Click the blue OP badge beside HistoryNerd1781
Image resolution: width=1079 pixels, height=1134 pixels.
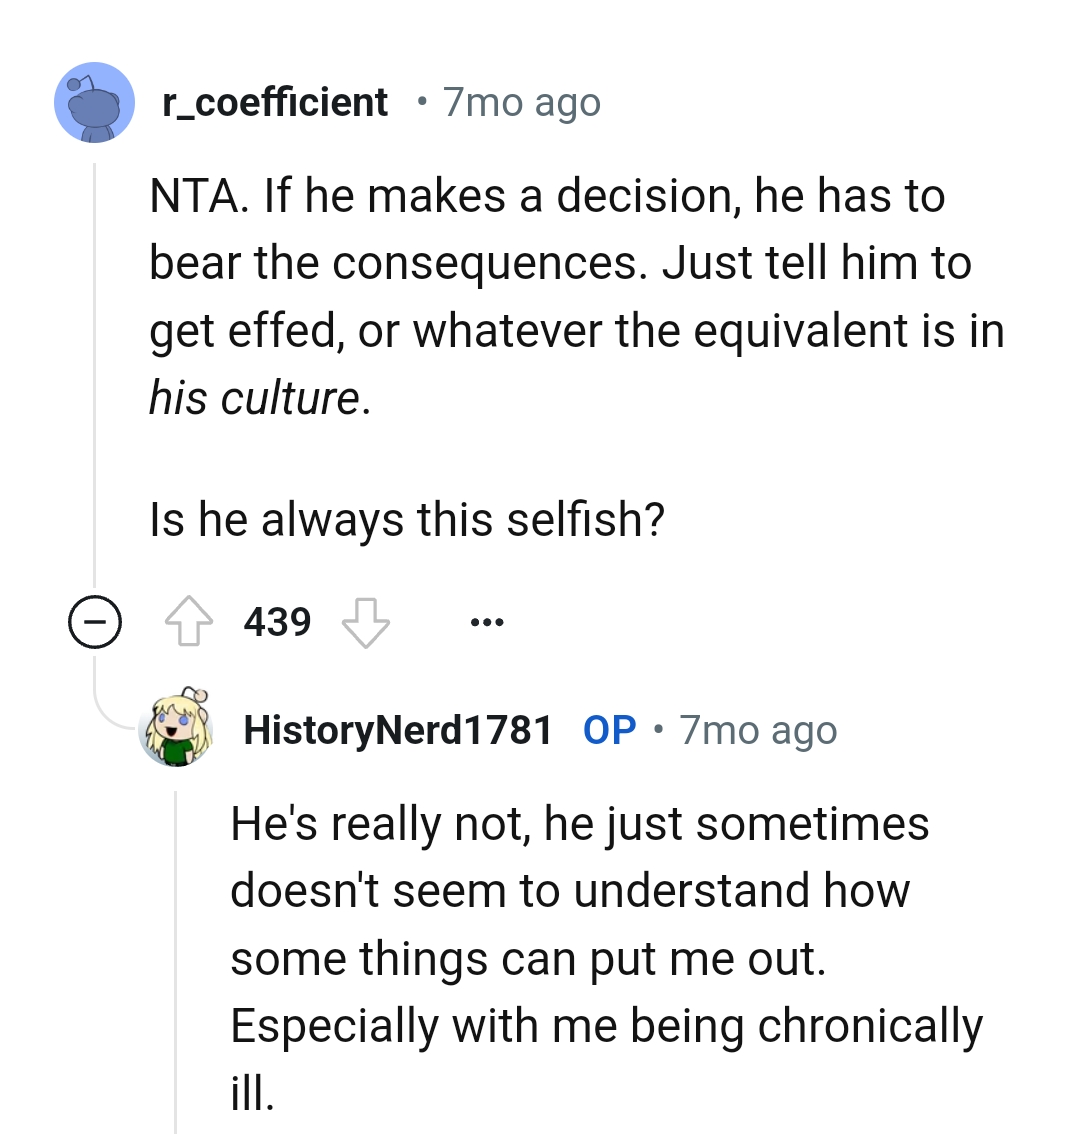coord(607,730)
